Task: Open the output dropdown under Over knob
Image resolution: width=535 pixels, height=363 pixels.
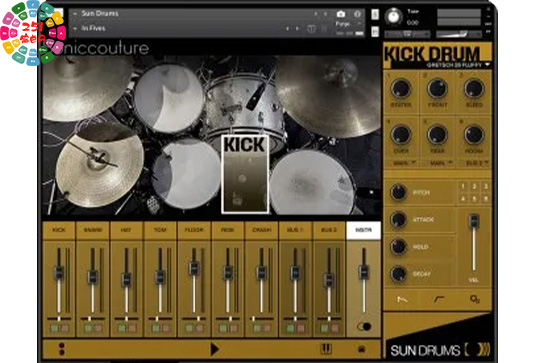Action: tap(404, 163)
